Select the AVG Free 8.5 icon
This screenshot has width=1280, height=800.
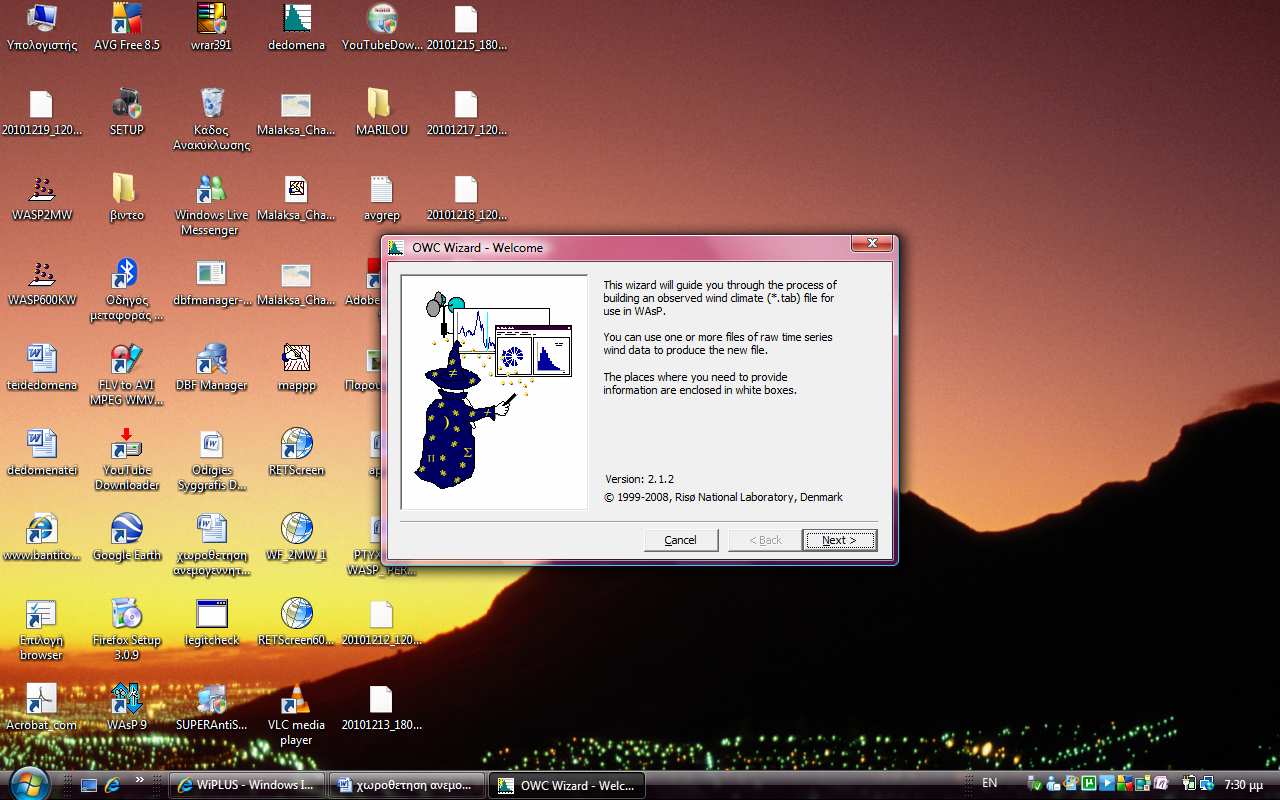(127, 28)
